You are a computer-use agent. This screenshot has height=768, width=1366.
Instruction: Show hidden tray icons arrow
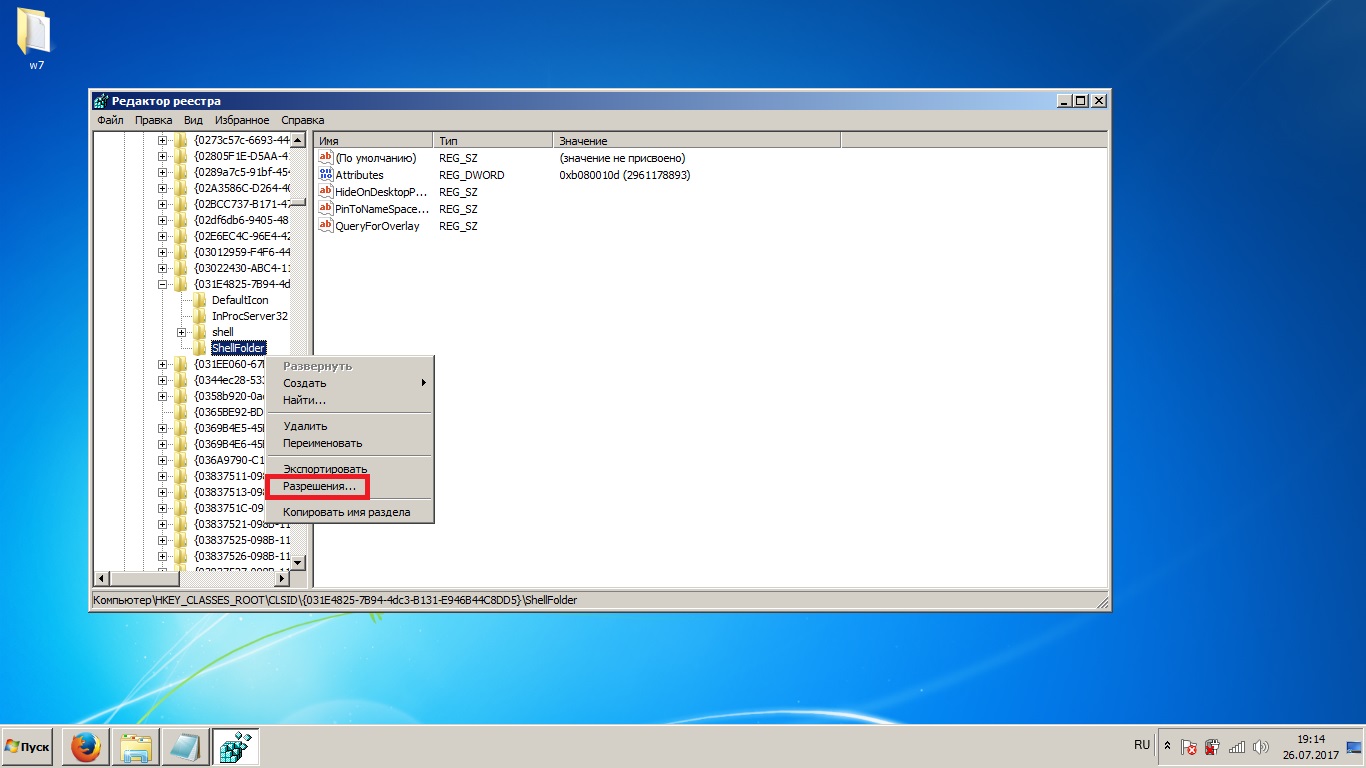1166,747
